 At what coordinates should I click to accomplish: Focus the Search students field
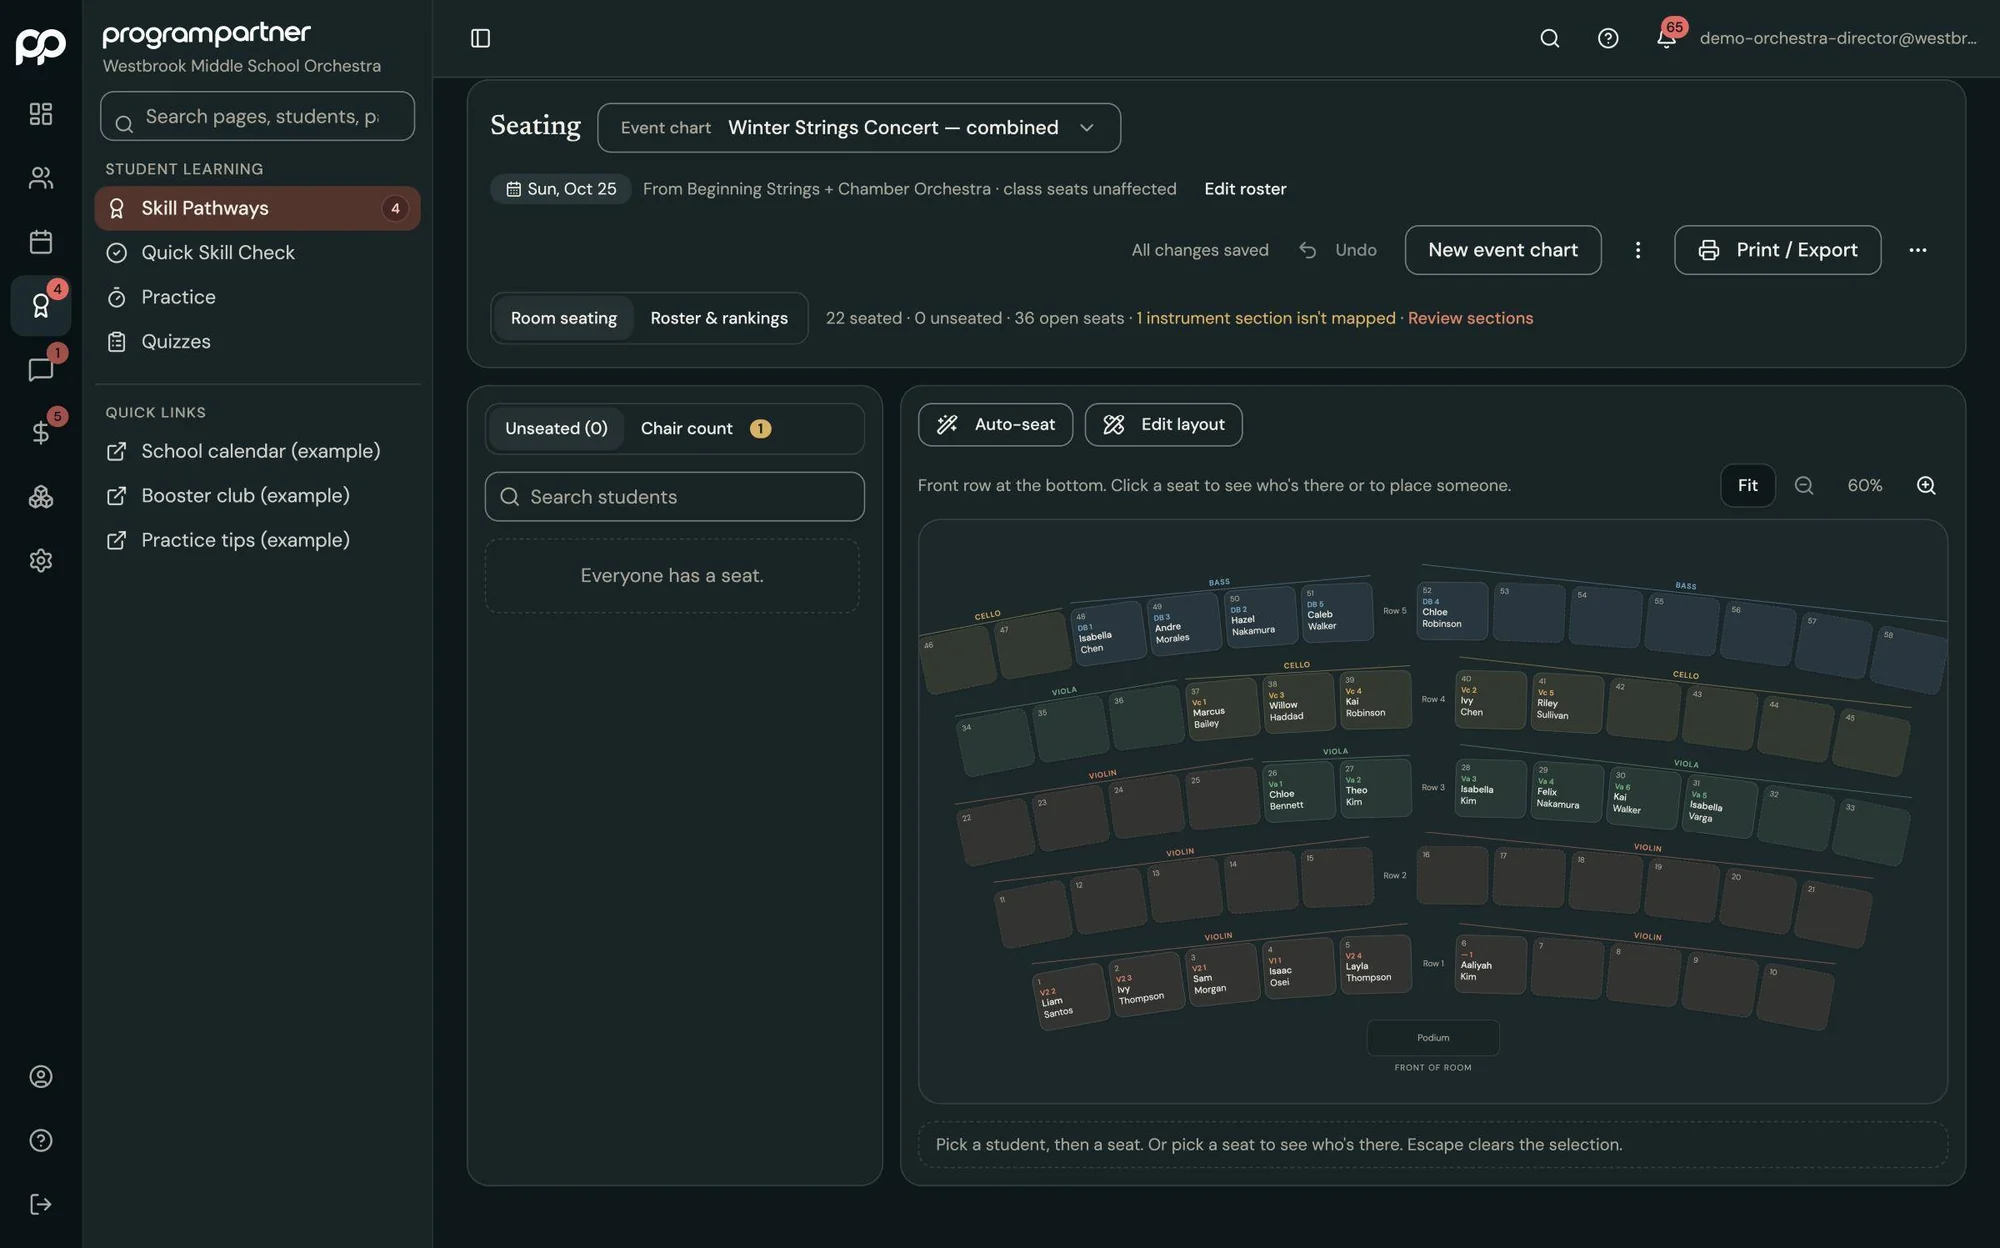tap(675, 497)
